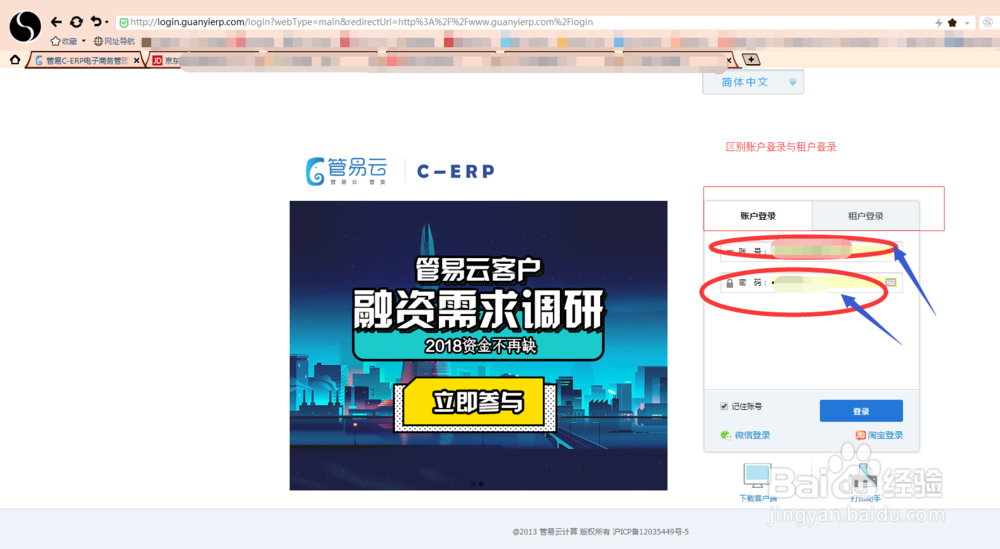This screenshot has width=1000, height=549.
Task: Click the Sogou search box icon
Action: (x=988, y=22)
